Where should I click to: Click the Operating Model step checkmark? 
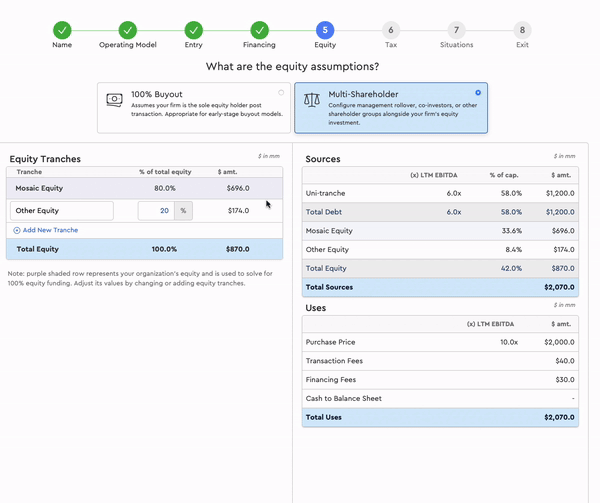click(127, 30)
